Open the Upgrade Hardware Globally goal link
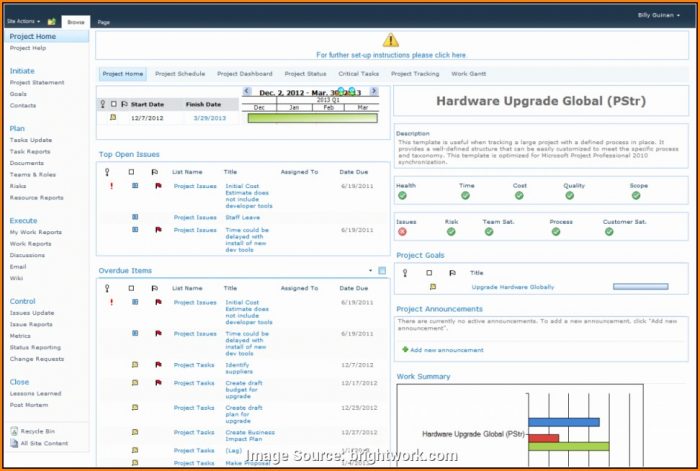700x471 pixels. point(512,287)
